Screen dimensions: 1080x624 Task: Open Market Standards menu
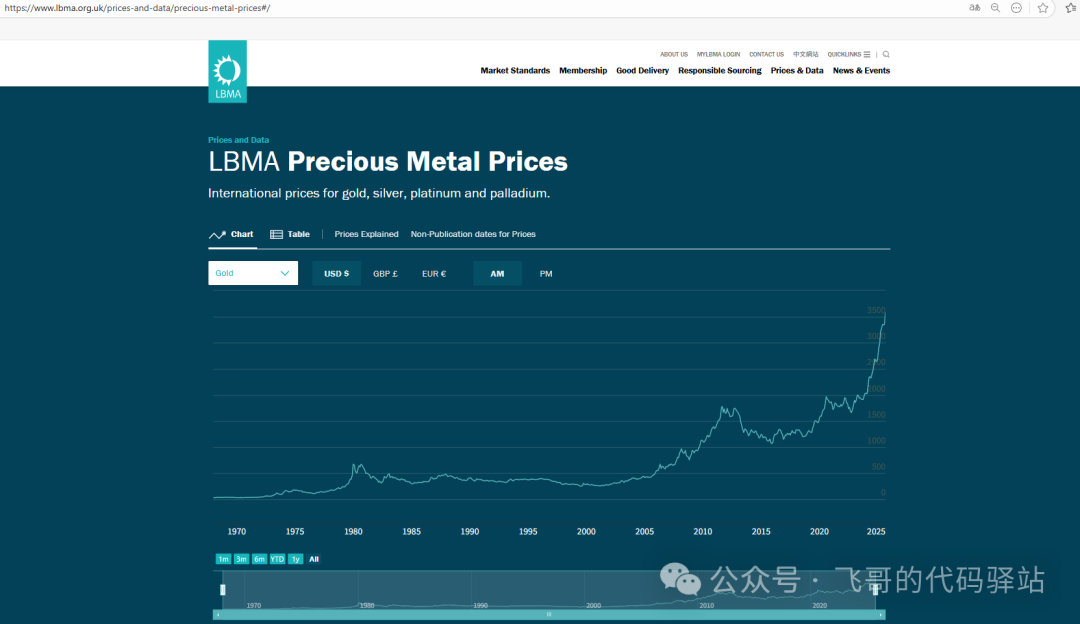pyautogui.click(x=515, y=70)
